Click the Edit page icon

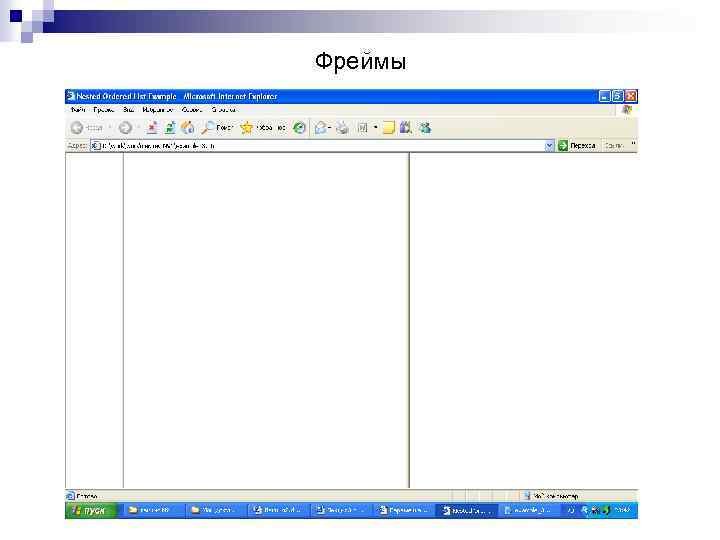coord(363,128)
